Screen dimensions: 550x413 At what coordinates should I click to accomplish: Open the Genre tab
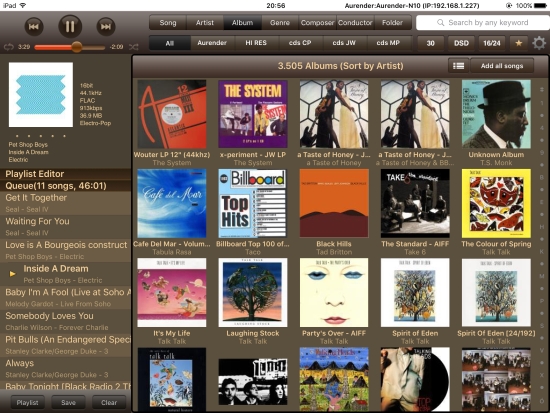[x=280, y=23]
